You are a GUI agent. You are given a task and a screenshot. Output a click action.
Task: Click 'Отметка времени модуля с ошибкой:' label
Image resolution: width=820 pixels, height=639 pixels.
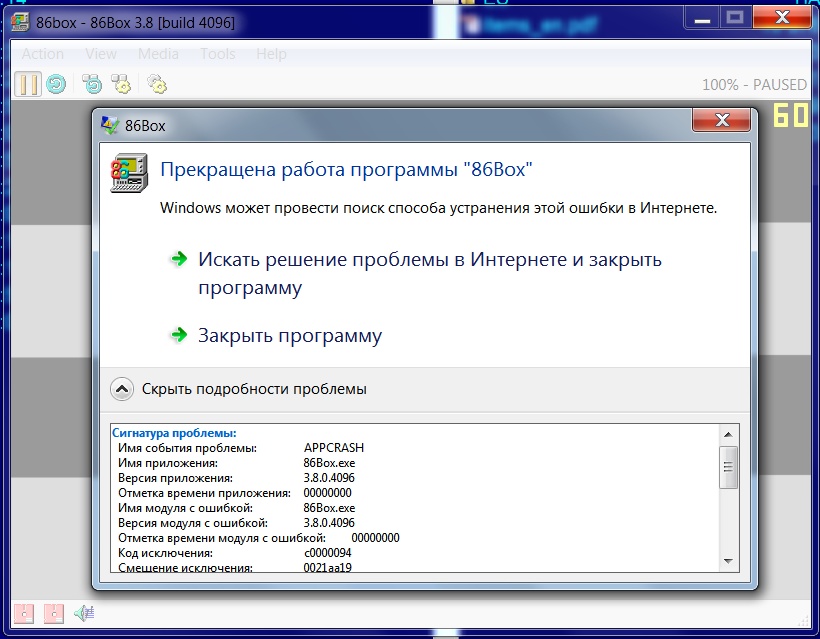(222, 538)
